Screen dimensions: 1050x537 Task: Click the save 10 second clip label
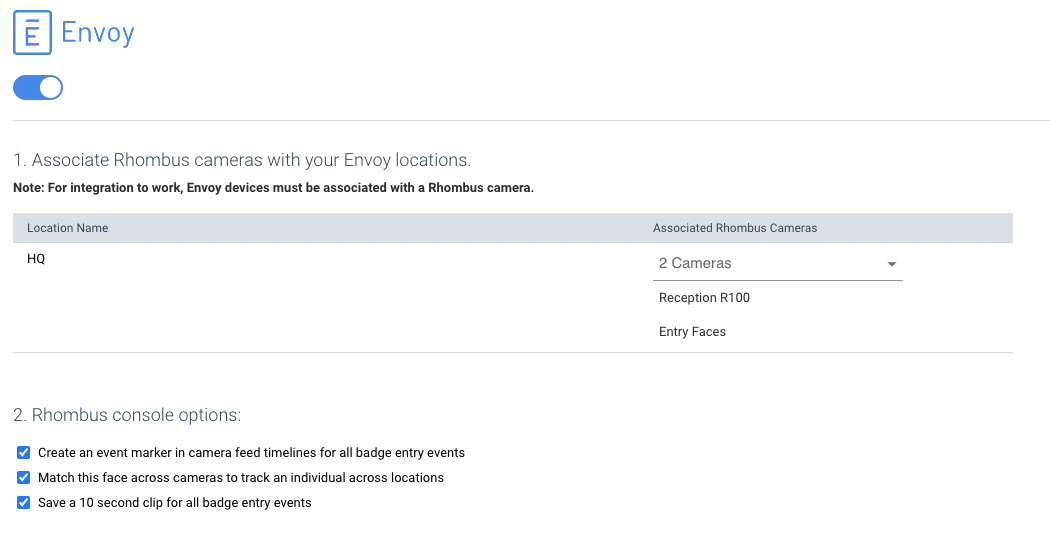point(175,502)
